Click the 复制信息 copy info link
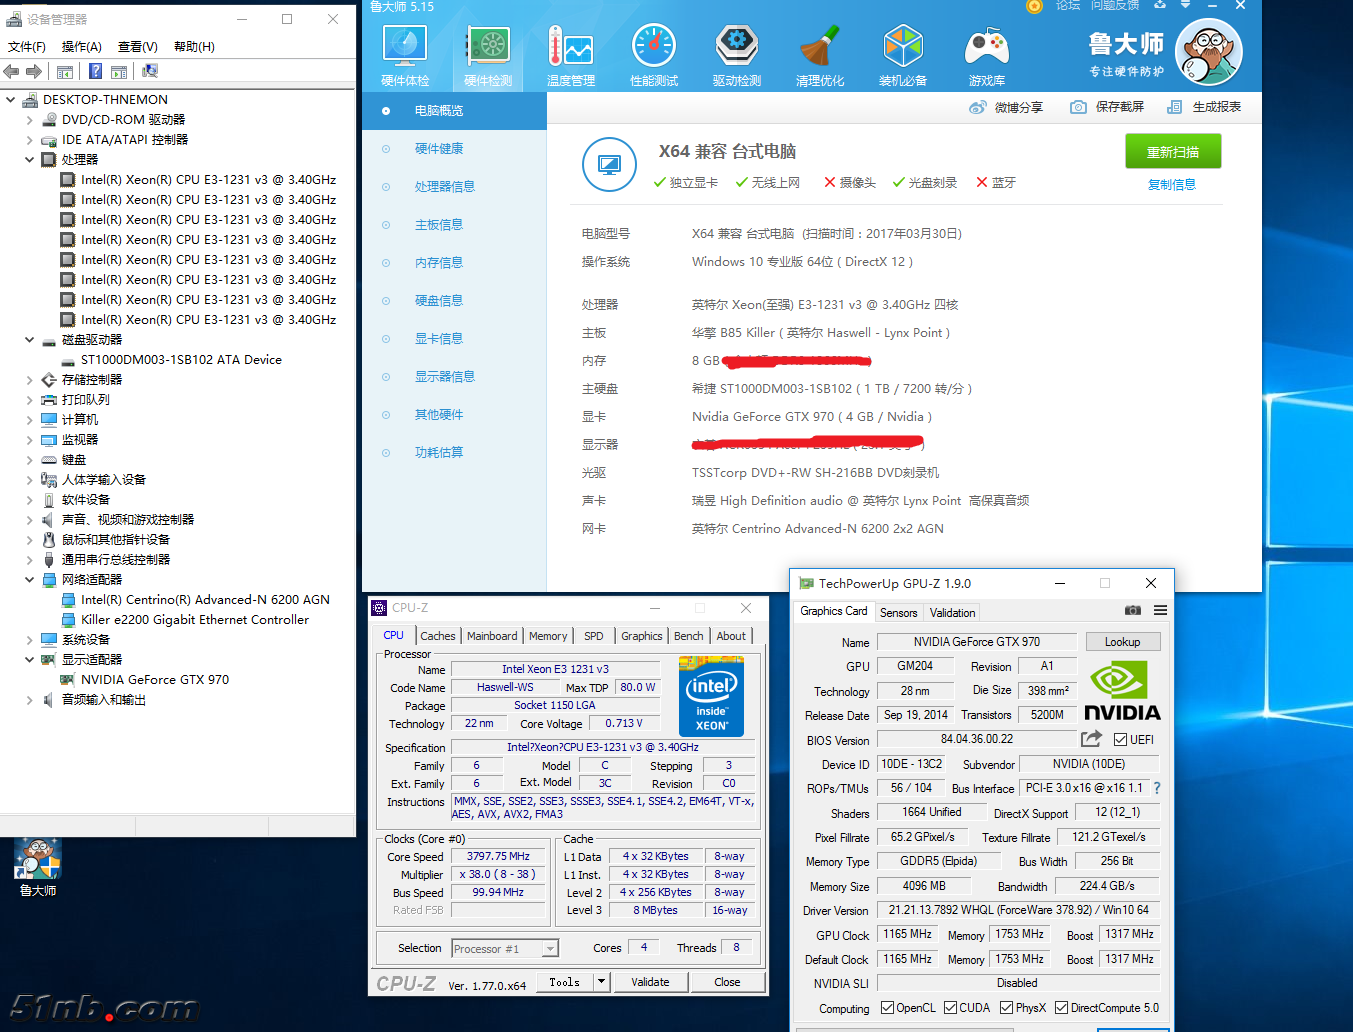The image size is (1353, 1032). 1171,185
